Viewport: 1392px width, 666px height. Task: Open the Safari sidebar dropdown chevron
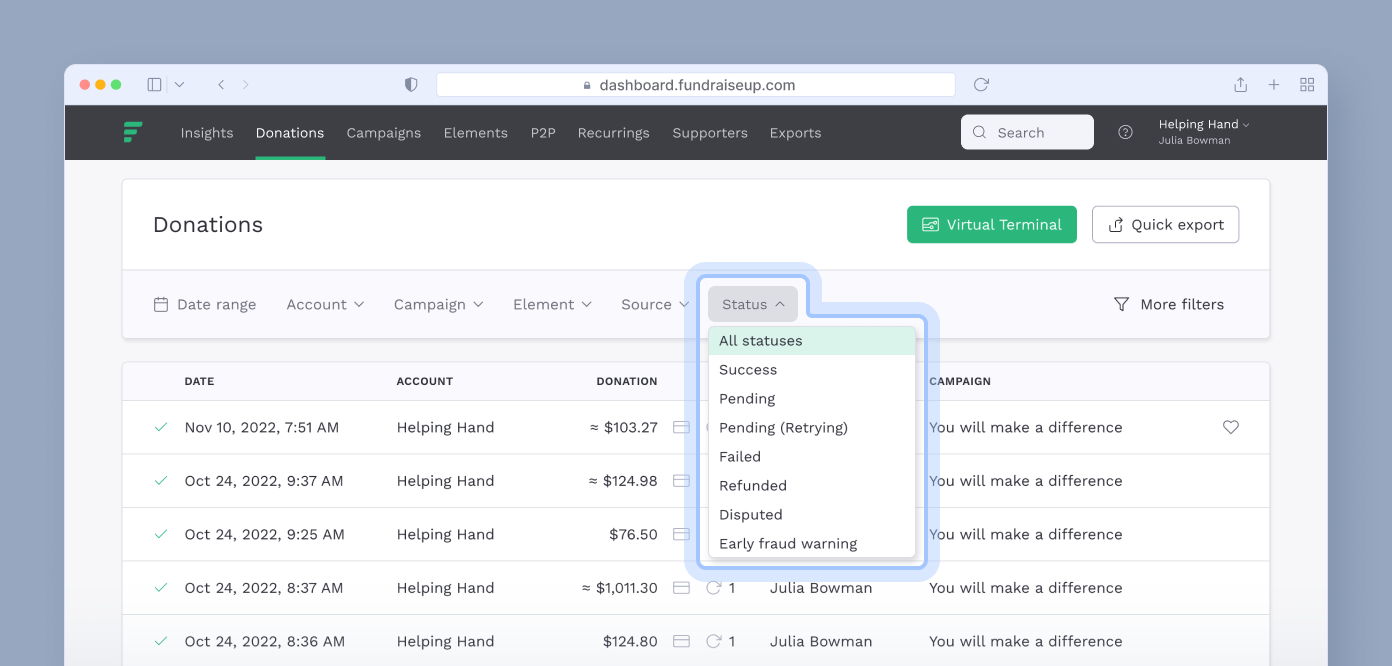(179, 85)
